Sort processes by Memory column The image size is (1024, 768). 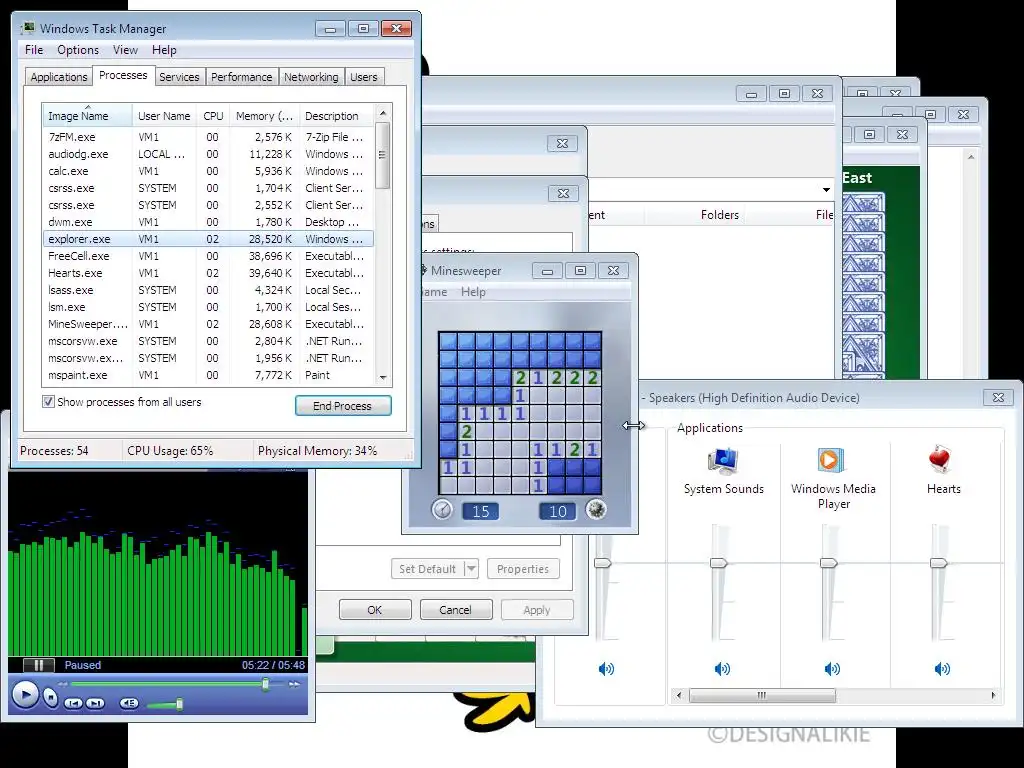[264, 116]
